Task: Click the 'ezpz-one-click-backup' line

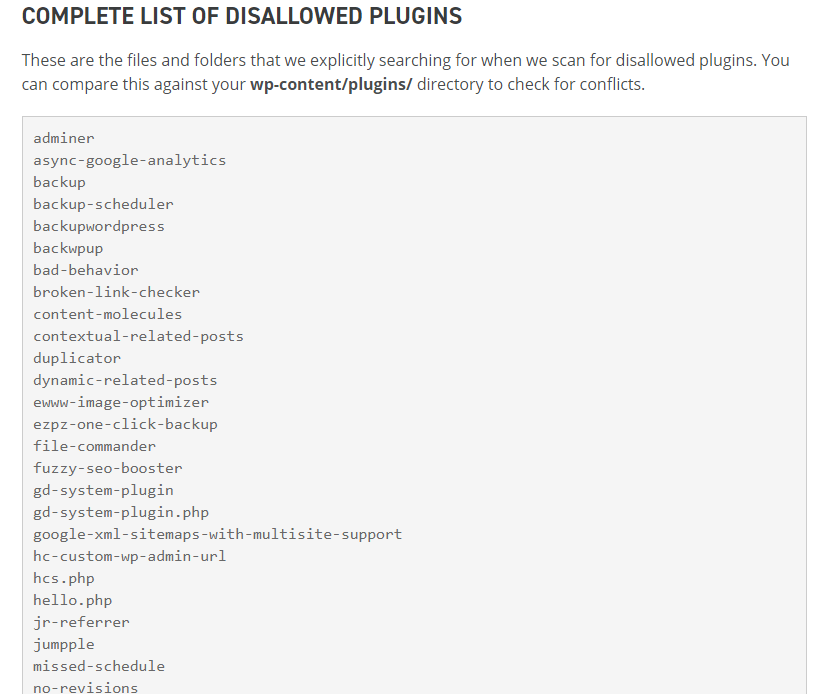Action: 125,424
